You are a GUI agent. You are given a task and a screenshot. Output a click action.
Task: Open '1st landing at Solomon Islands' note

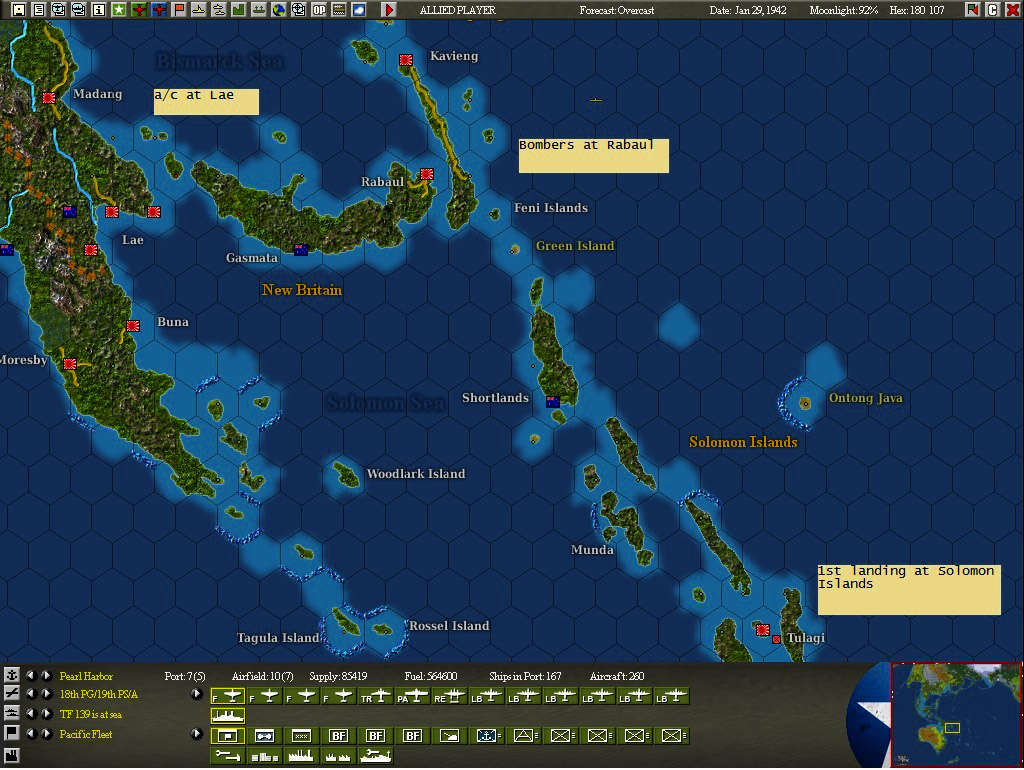(x=909, y=590)
